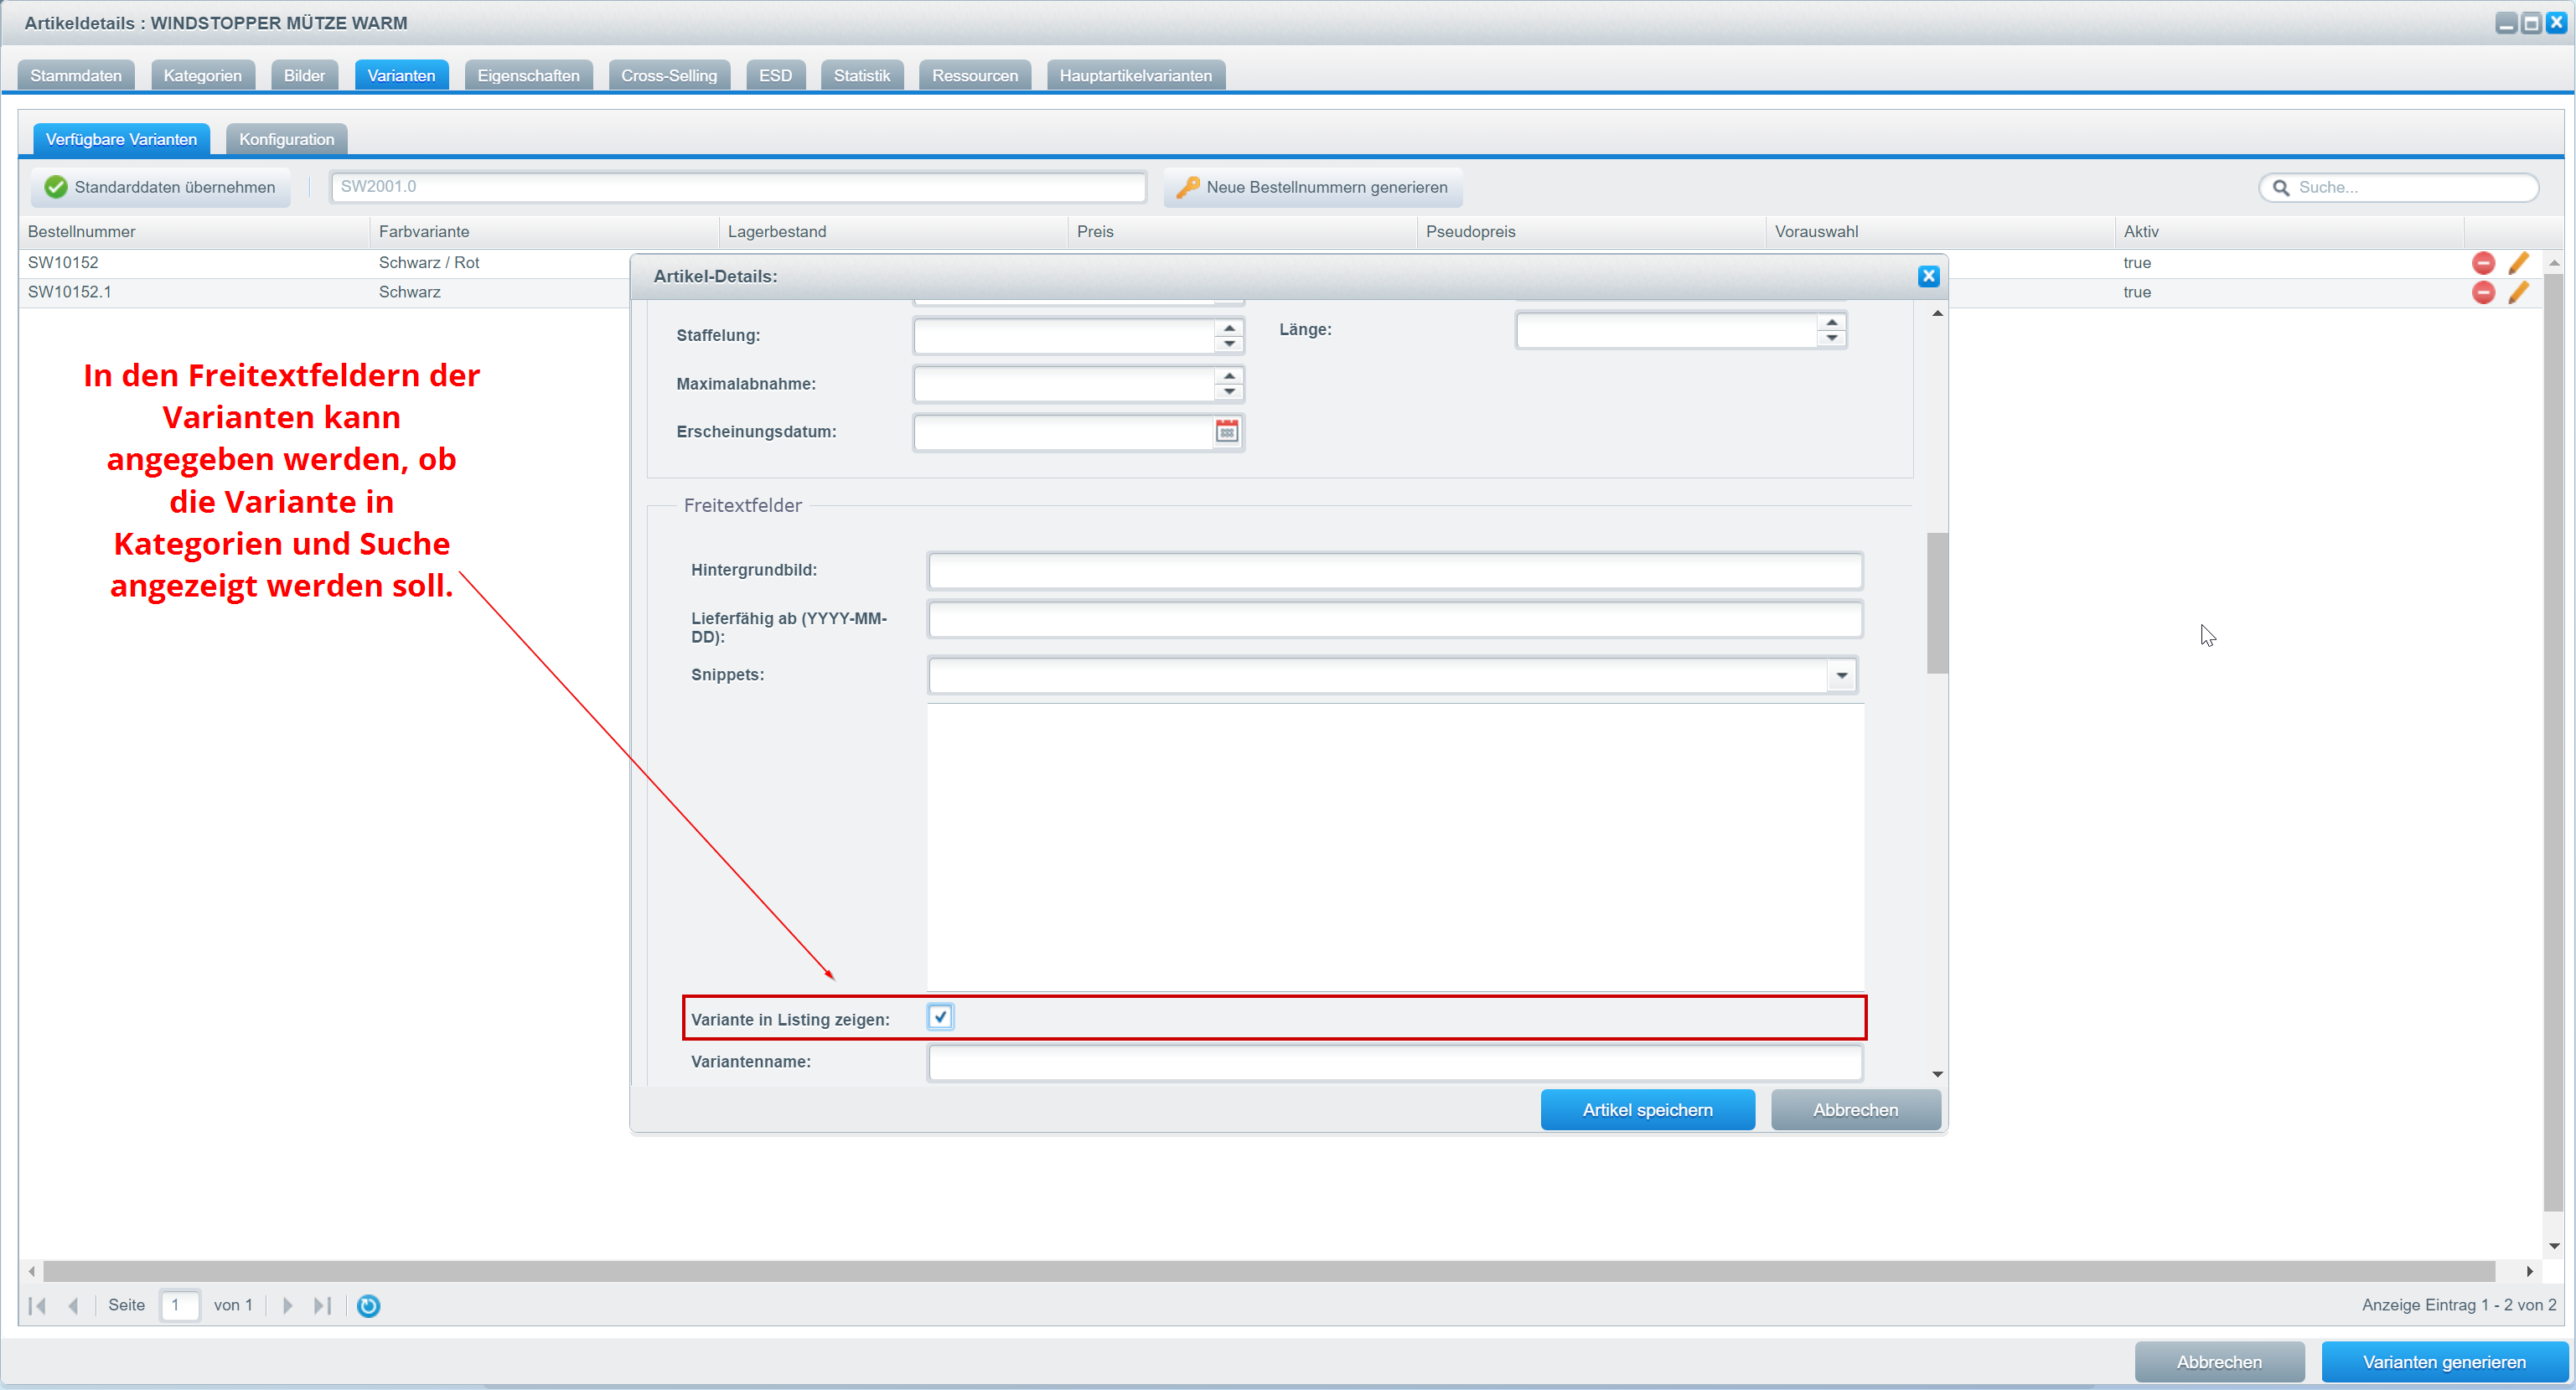Open the ESD tab
The image size is (2576, 1390).
775,76
